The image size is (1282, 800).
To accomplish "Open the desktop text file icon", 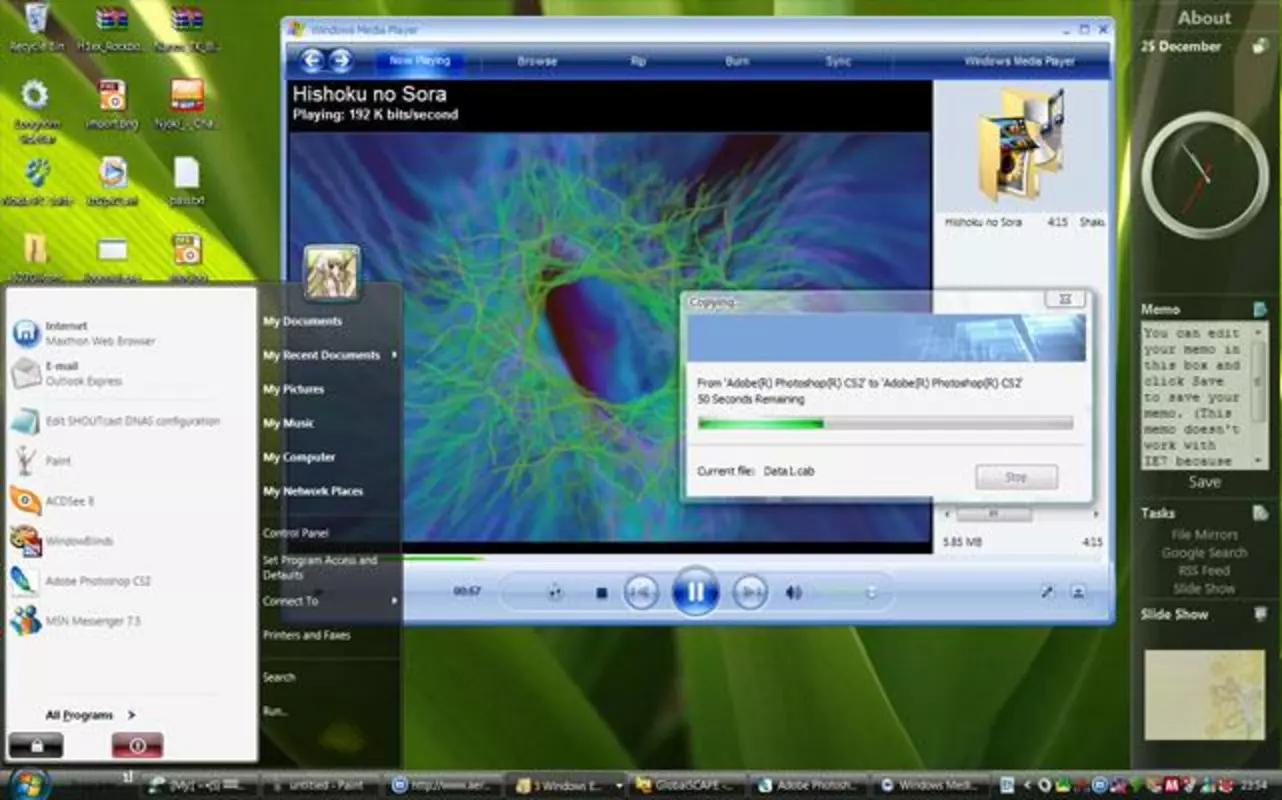I will [187, 180].
